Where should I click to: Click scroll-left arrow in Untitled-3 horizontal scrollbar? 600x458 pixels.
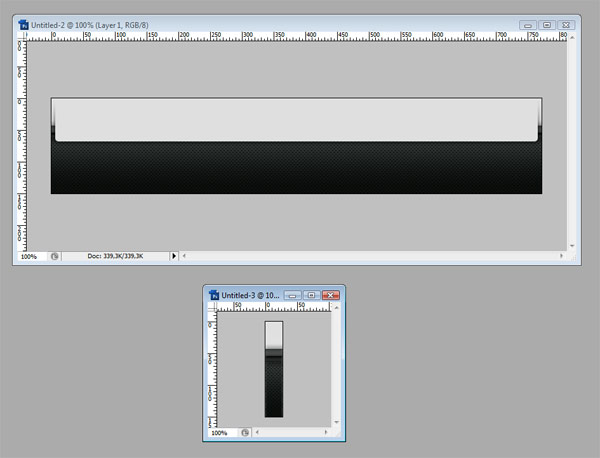pyautogui.click(x=257, y=432)
